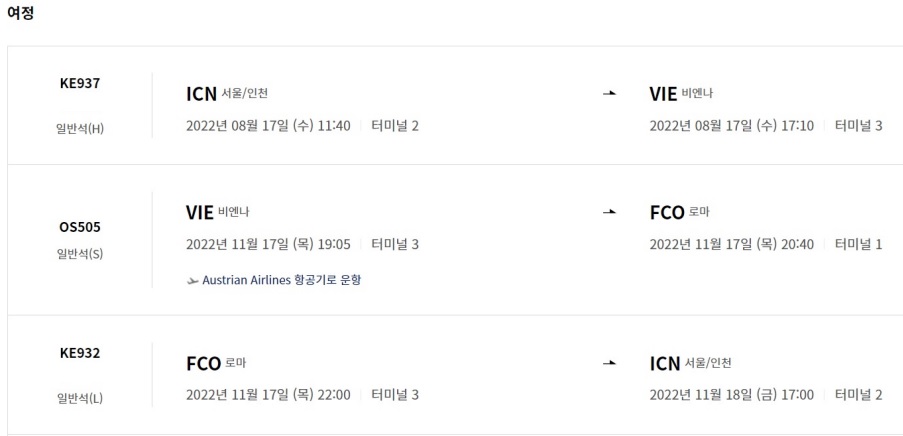Click the 일반석(H) cabin class label
This screenshot has height=436, width=903.
[80, 128]
